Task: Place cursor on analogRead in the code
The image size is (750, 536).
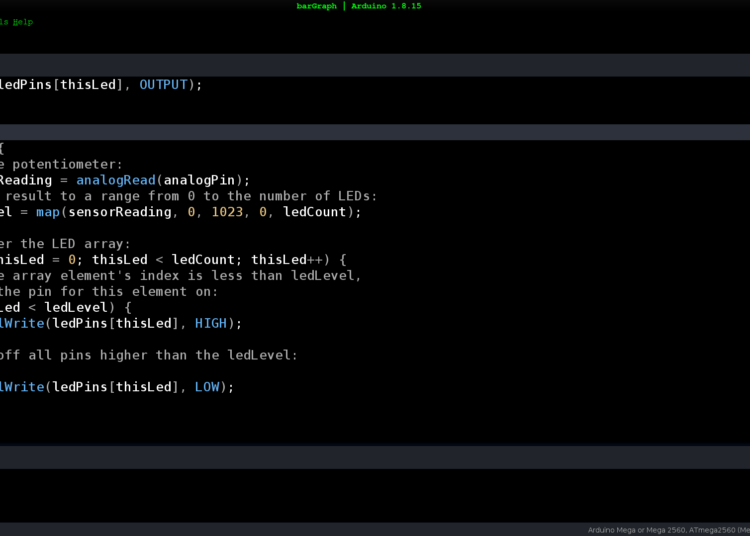Action: coord(116,180)
